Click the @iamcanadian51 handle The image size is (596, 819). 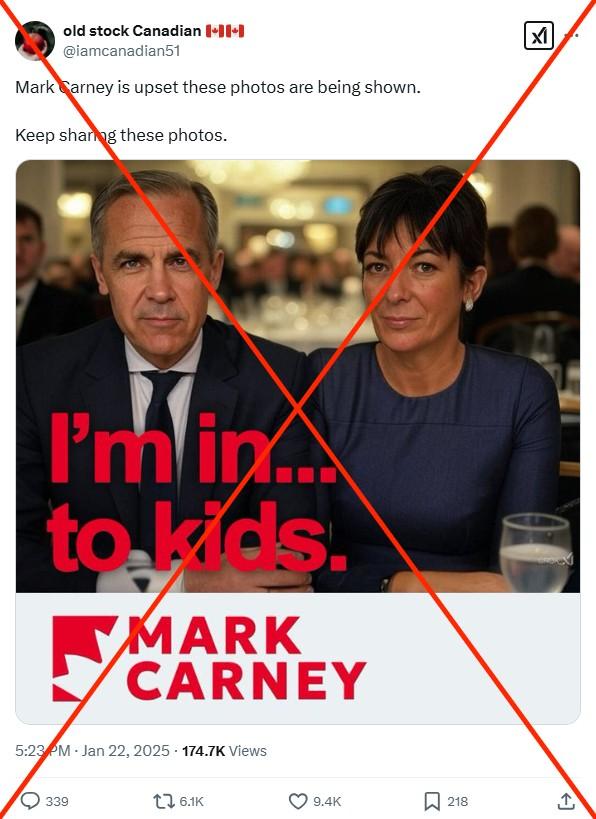(x=122, y=51)
